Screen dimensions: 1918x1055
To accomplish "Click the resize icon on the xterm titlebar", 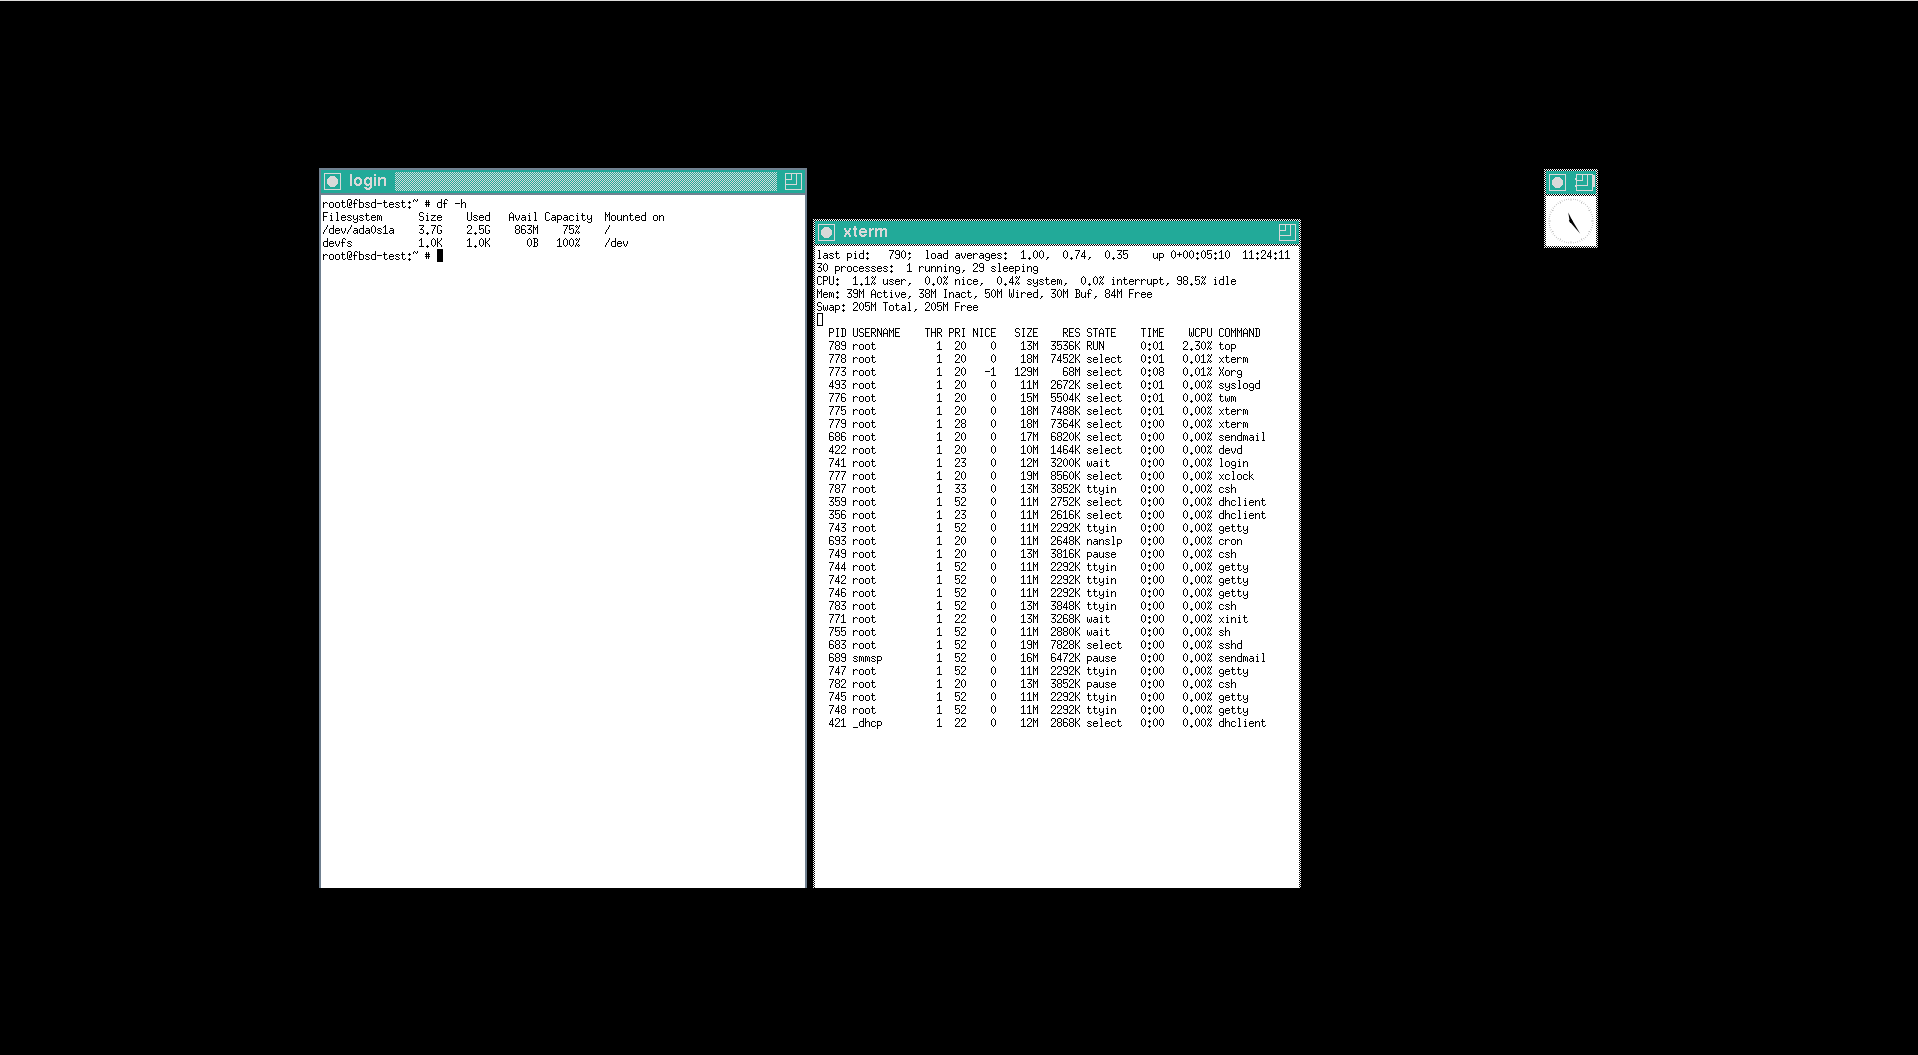I will (x=1286, y=232).
